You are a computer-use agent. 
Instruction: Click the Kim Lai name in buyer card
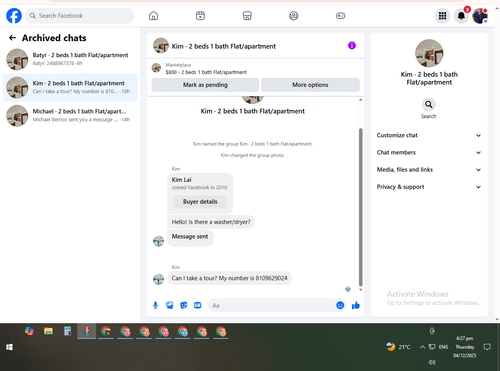[182, 180]
